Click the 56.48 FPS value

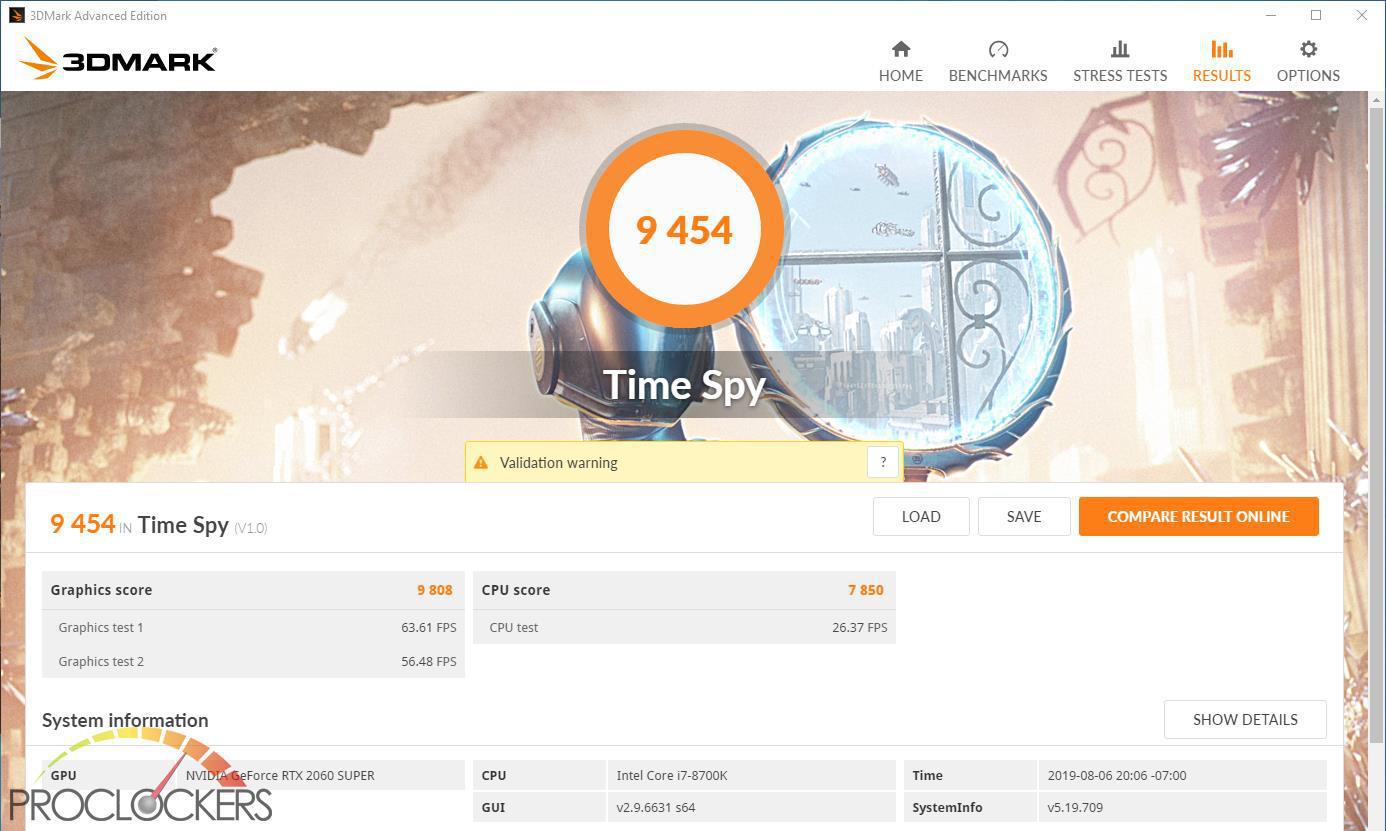click(x=429, y=661)
